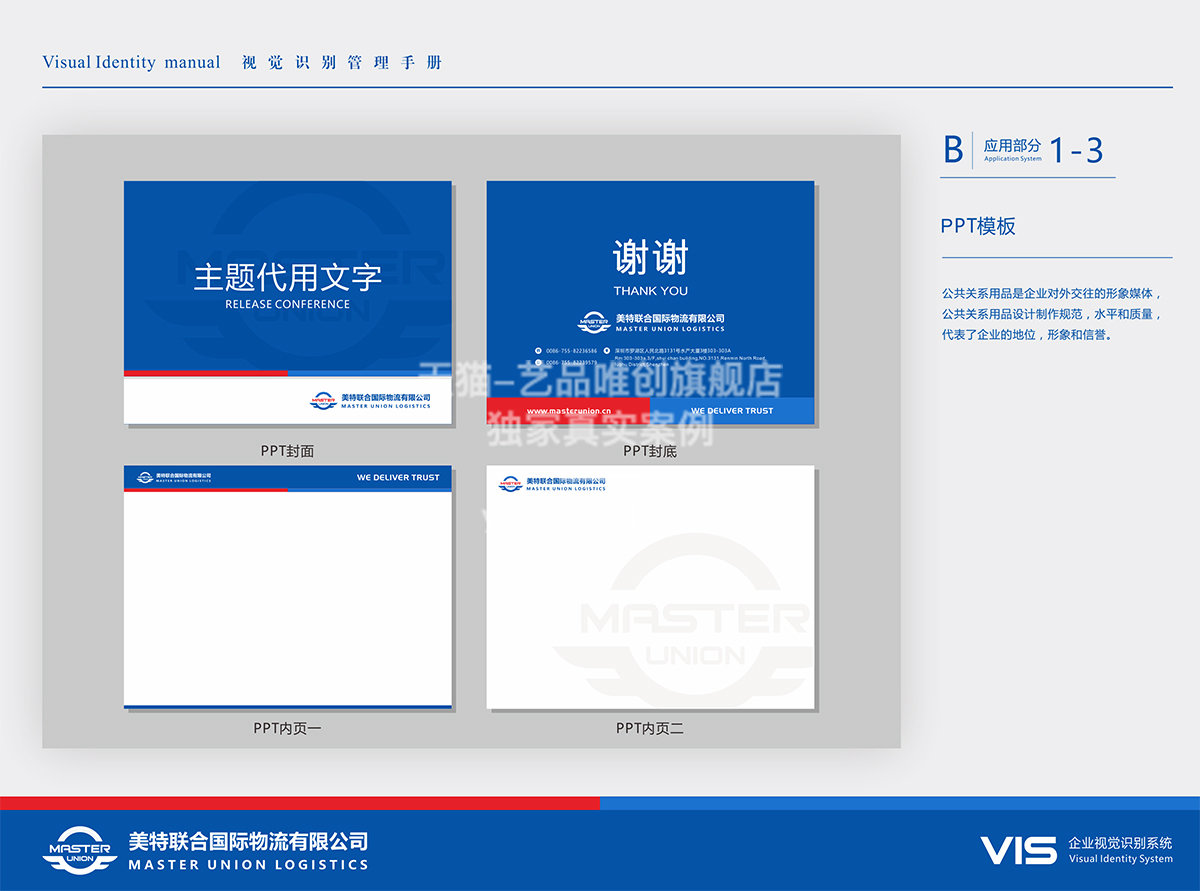Click the phone number '0086-755-82236586'

pyautogui.click(x=572, y=351)
